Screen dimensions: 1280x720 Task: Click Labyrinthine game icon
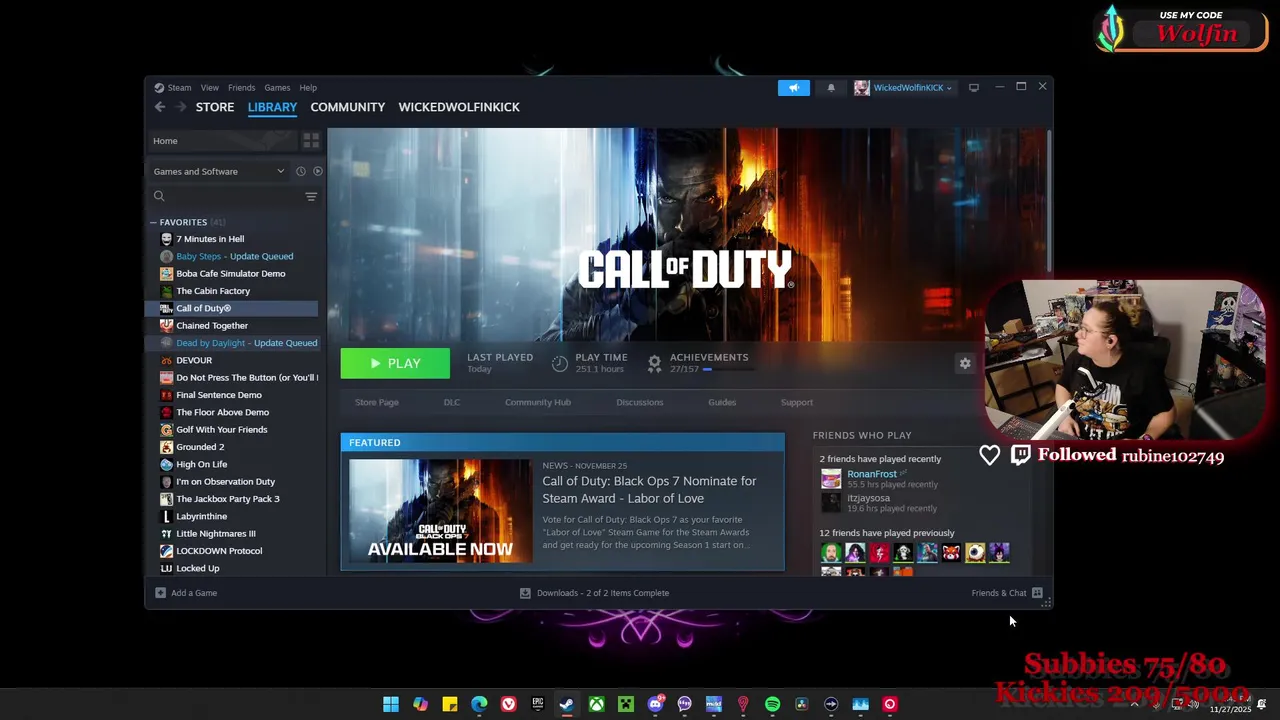point(167,516)
